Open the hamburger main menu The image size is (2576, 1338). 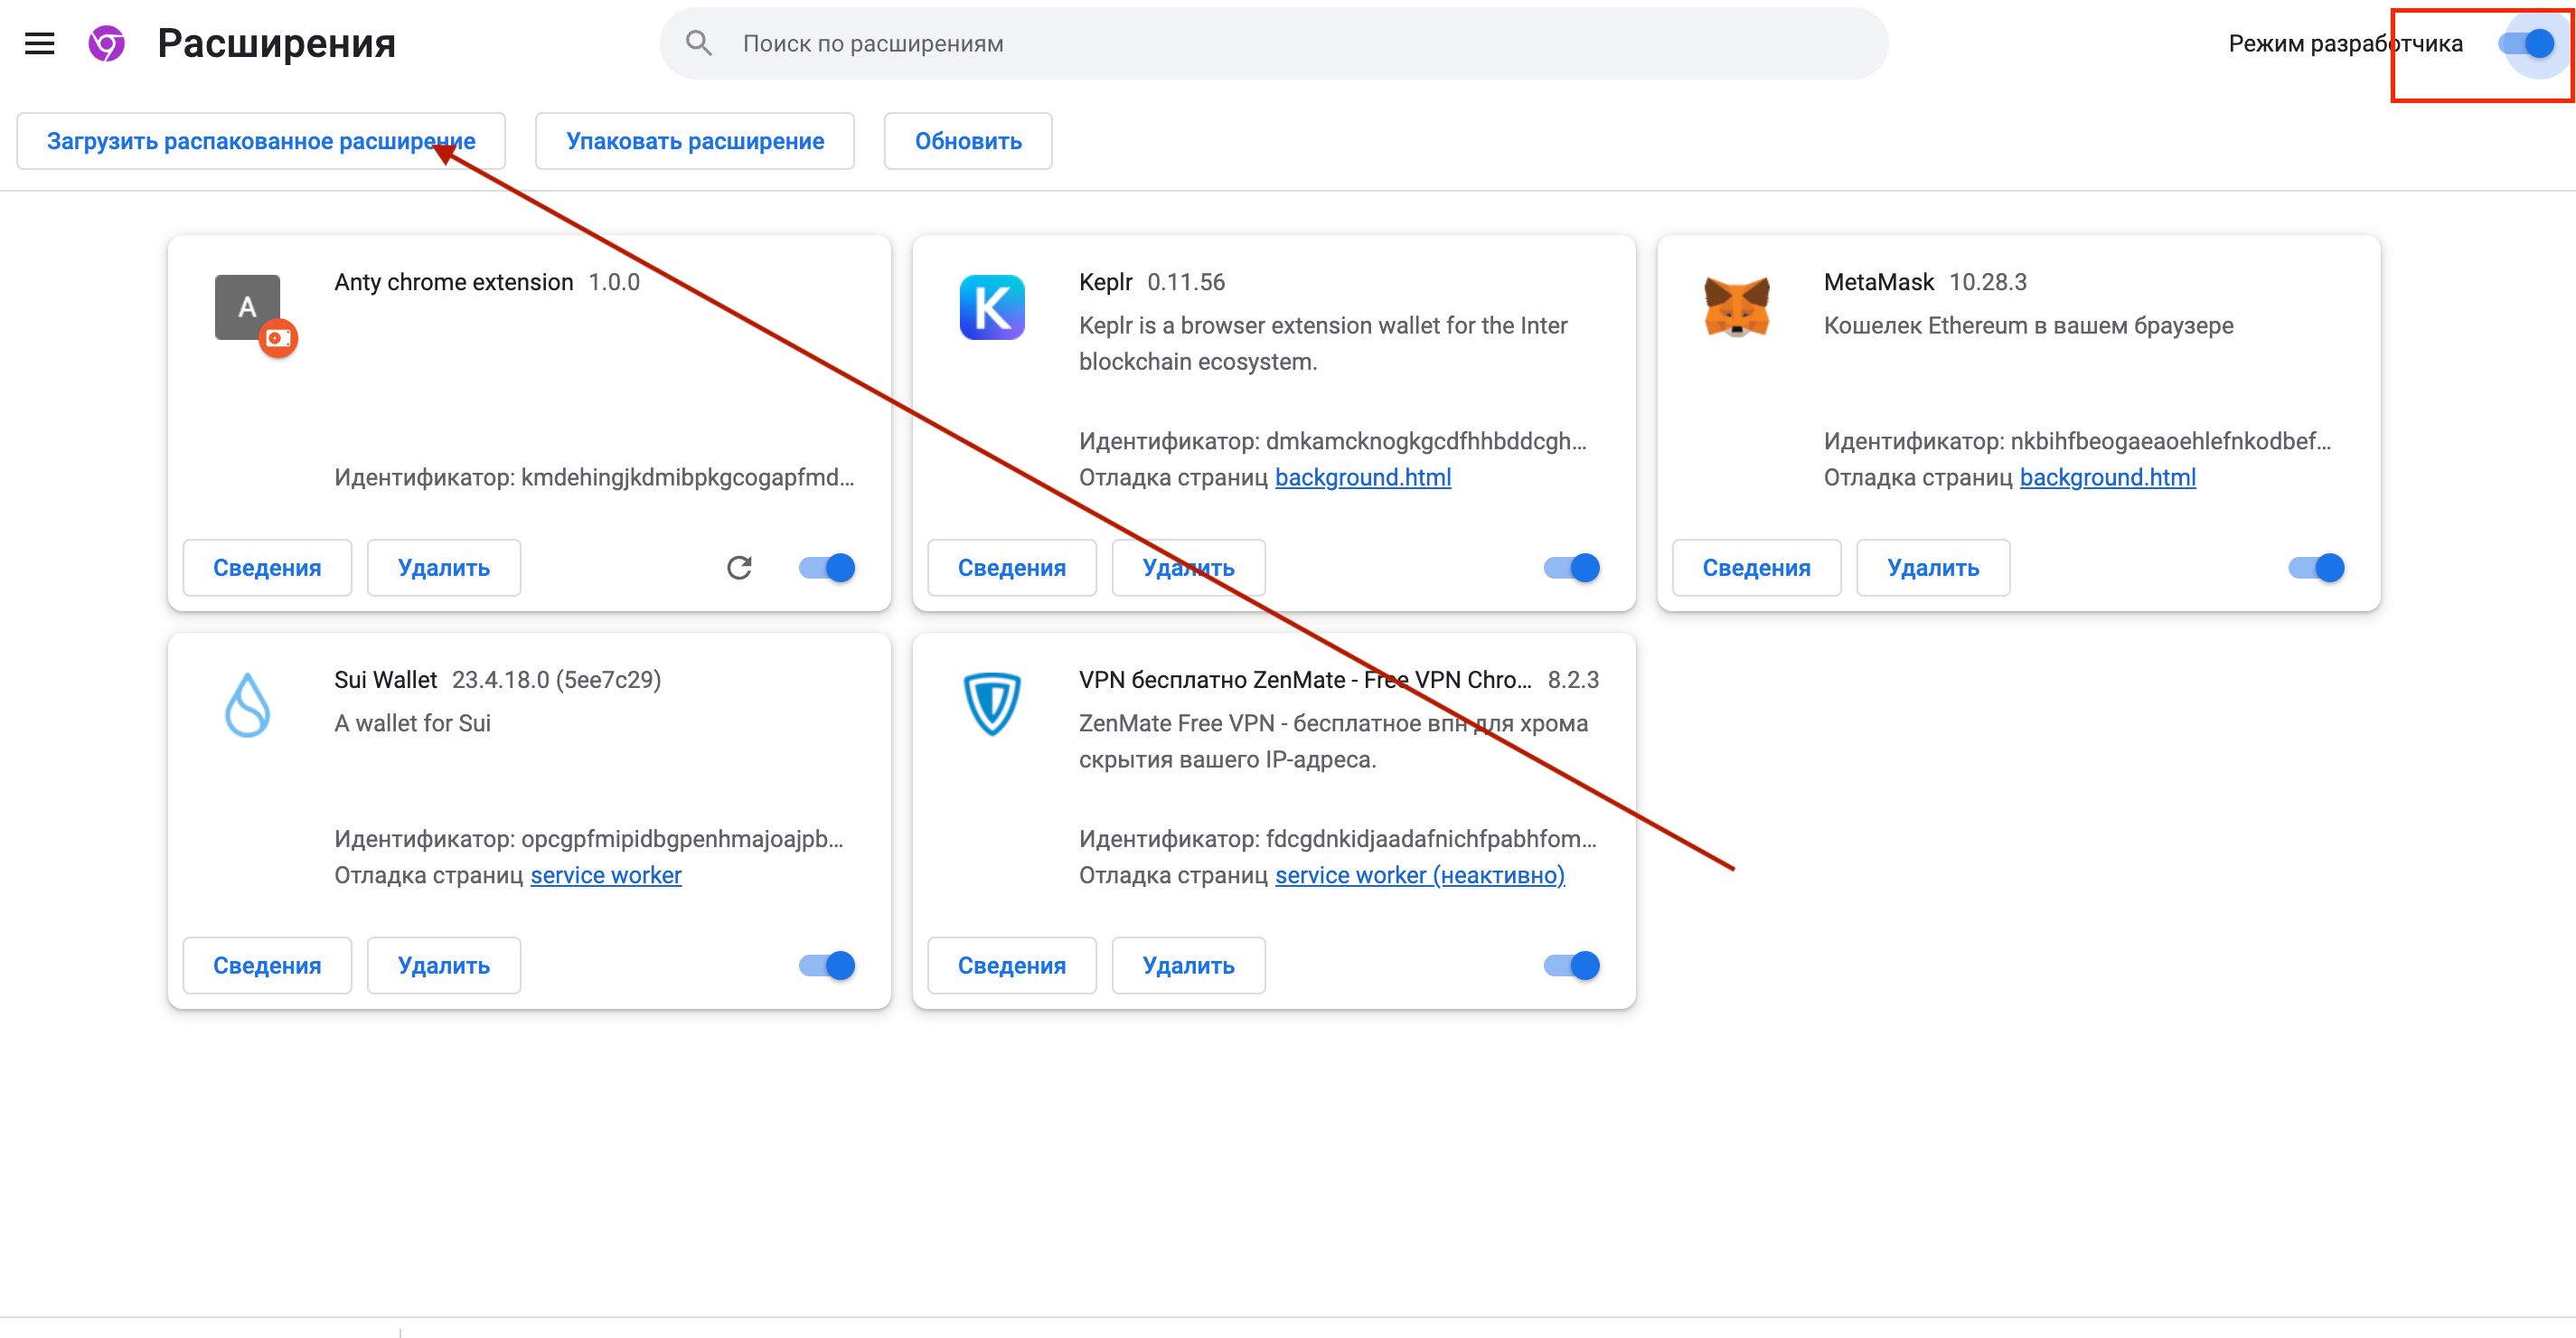pos(39,43)
